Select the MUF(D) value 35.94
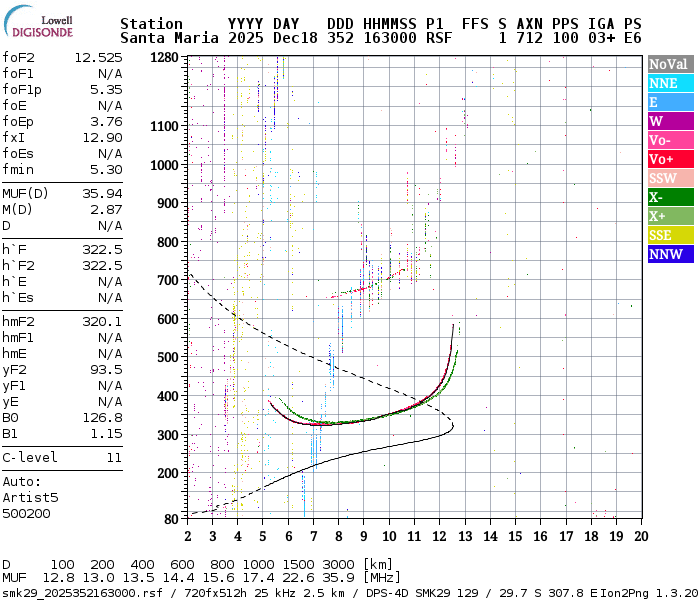Screen dimensions: 700x600 pyautogui.click(x=101, y=193)
